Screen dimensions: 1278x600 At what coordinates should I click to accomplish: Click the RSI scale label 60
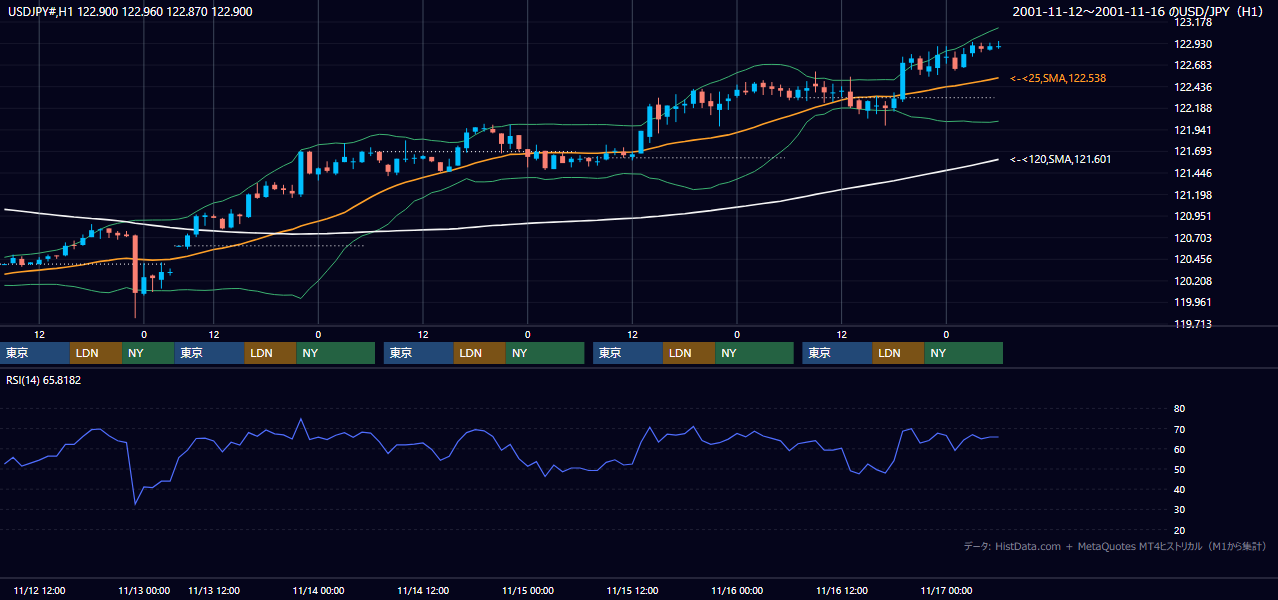pos(1179,449)
